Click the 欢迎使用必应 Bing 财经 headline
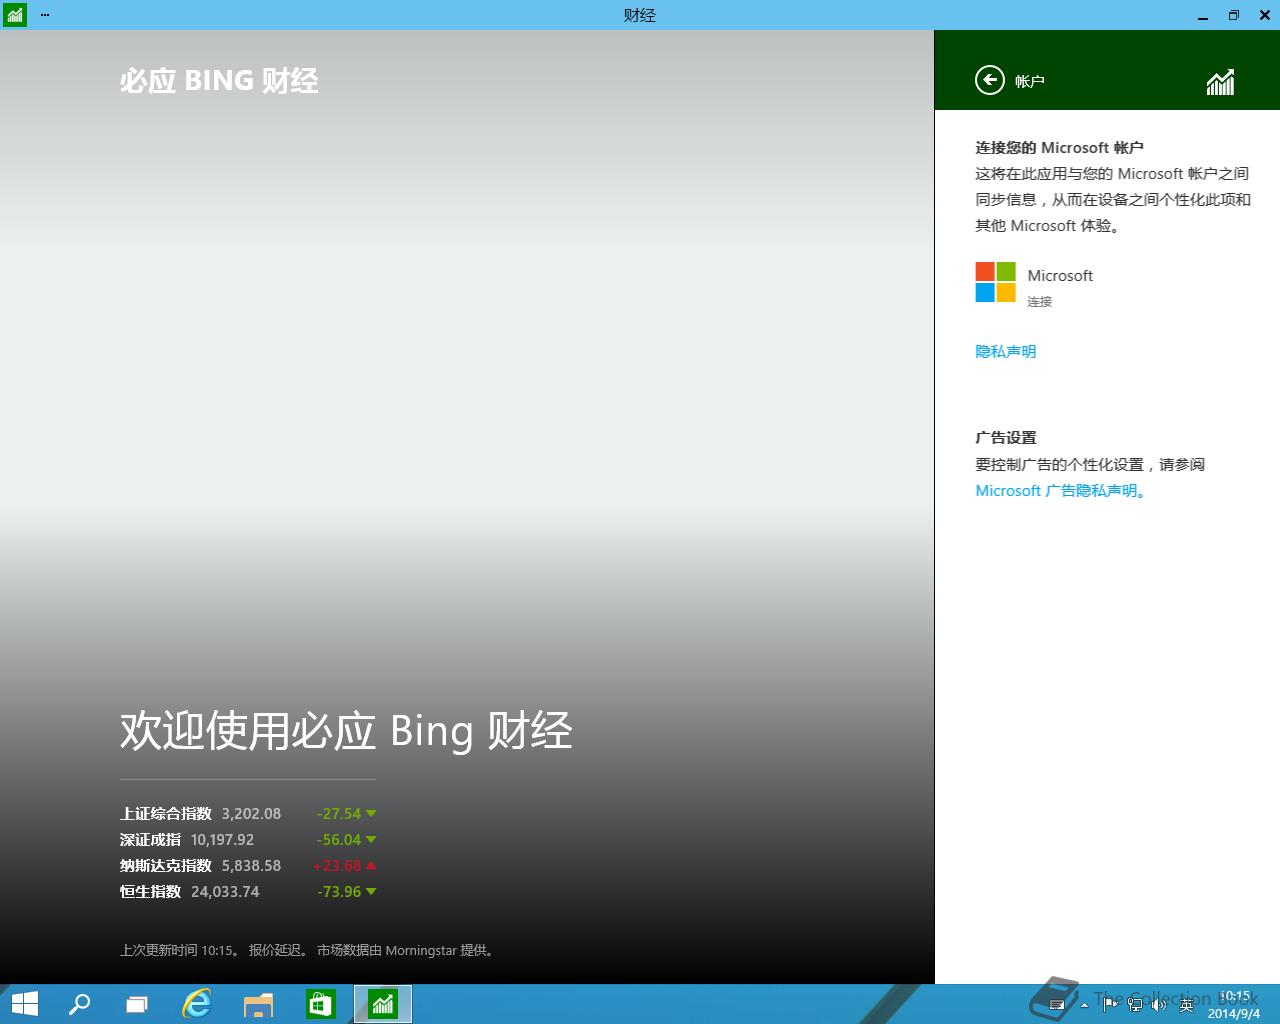Screen dimensions: 1280x1024 click(346, 731)
